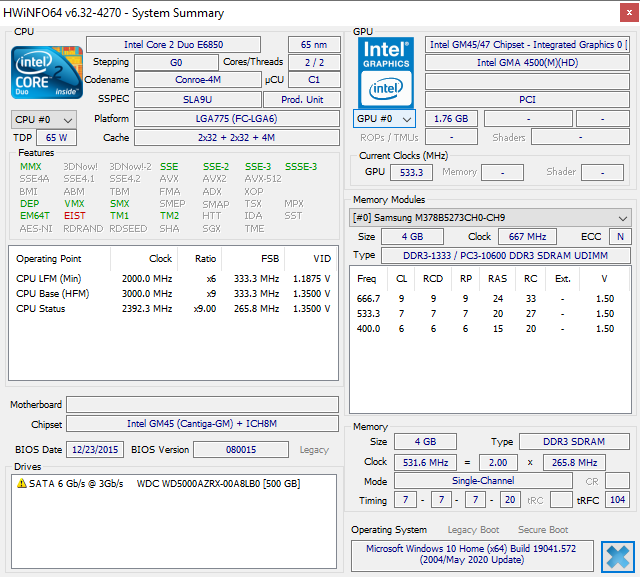Click the RAS column header

498,279
